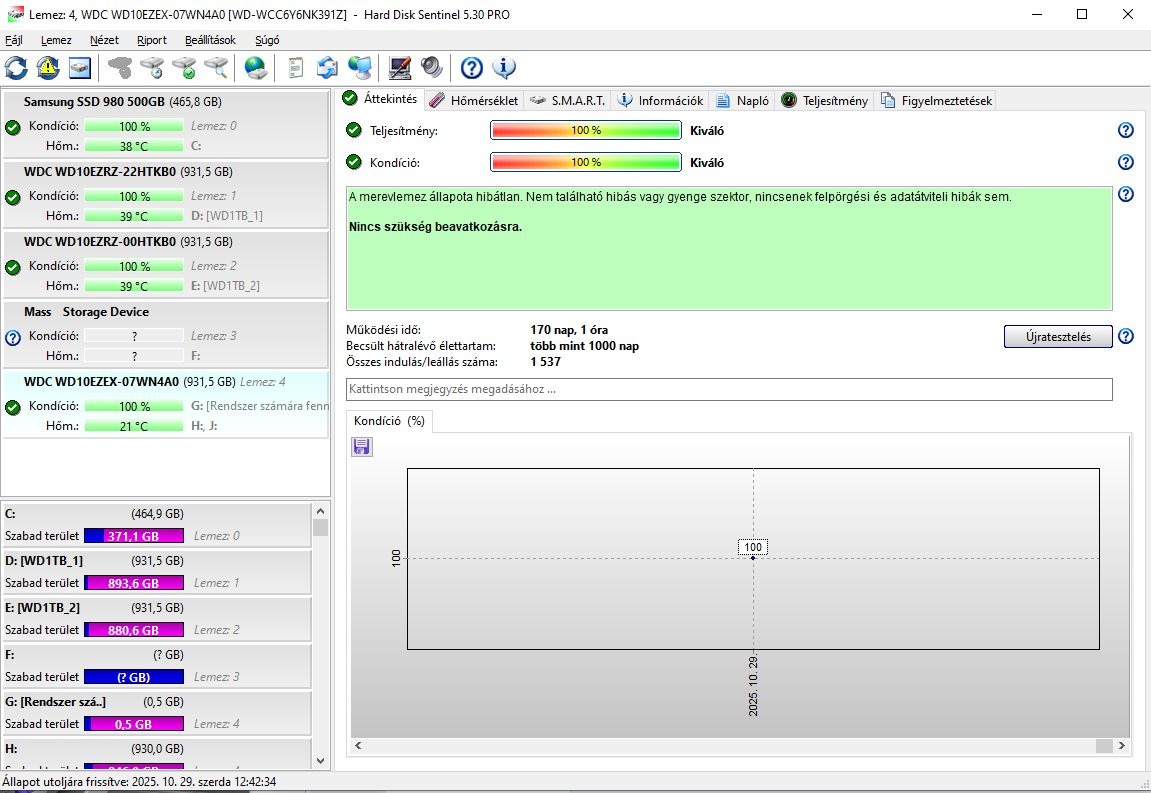Click the globe over disk toolbar icon
This screenshot has height=793, width=1151.
click(255, 68)
